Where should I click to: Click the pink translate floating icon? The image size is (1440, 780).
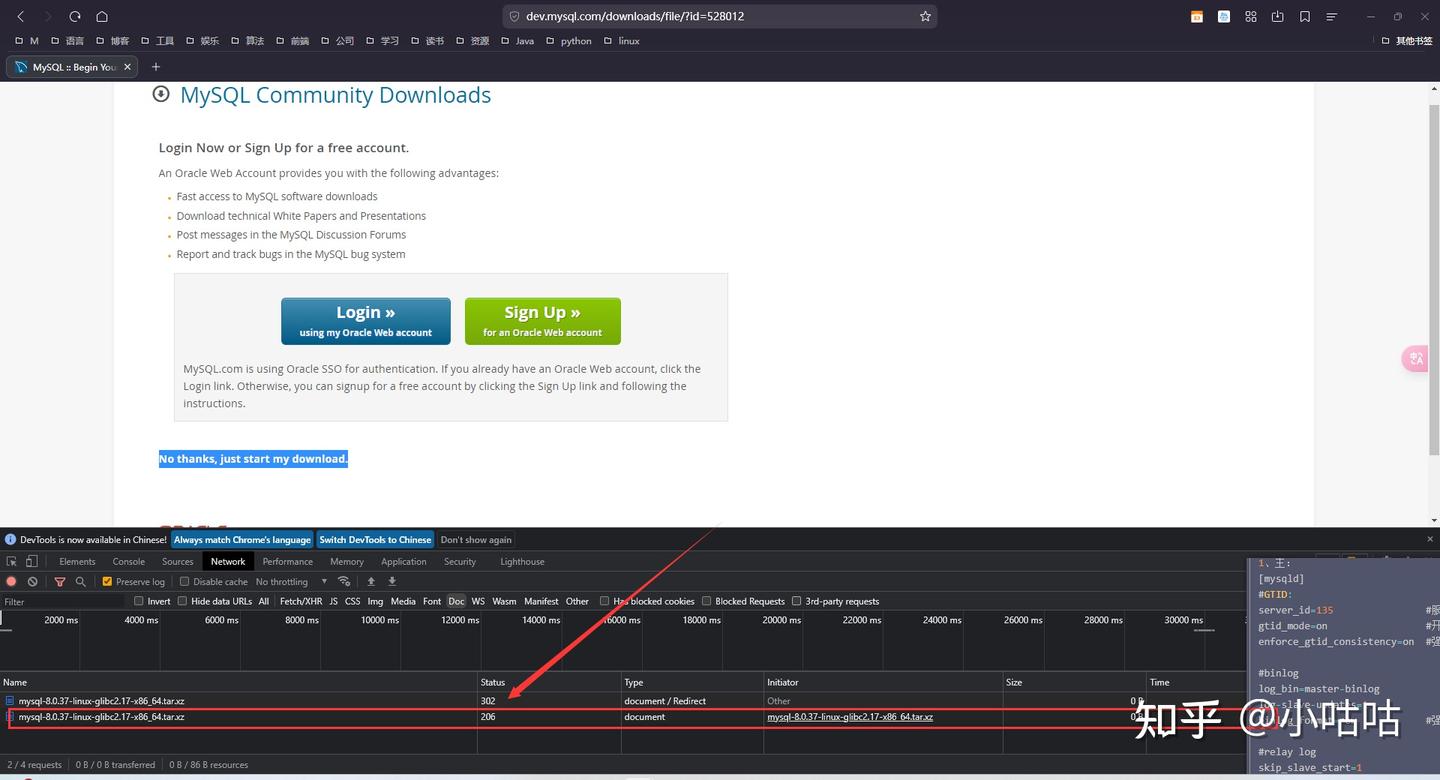tap(1416, 359)
